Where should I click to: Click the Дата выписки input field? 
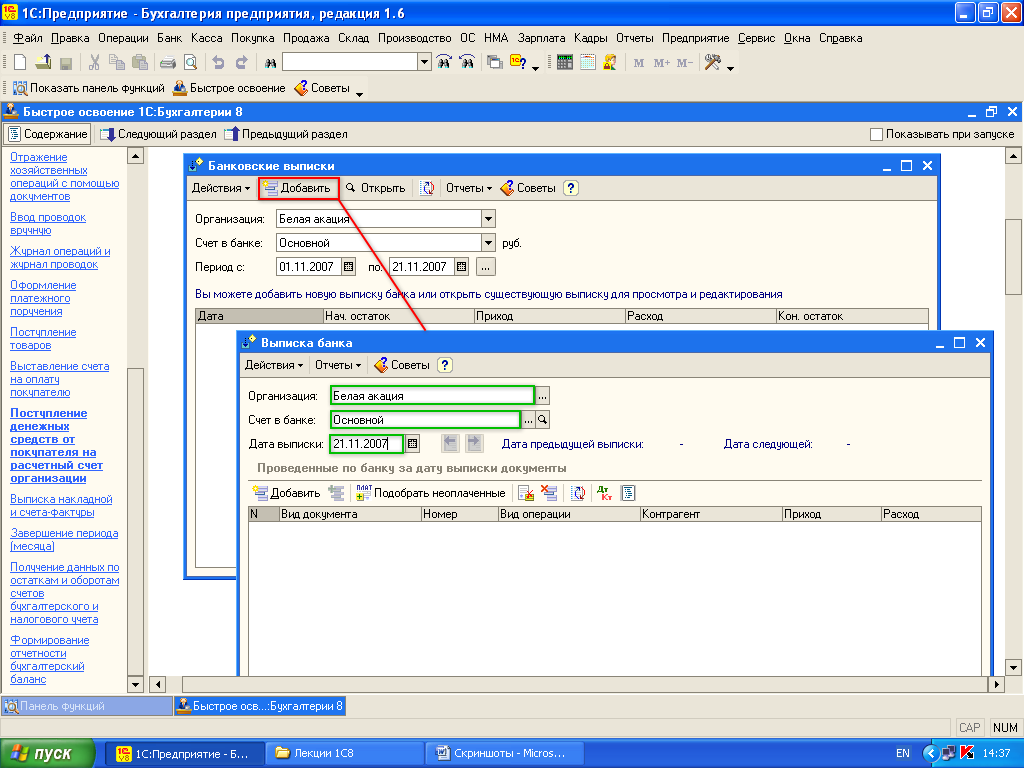point(366,444)
